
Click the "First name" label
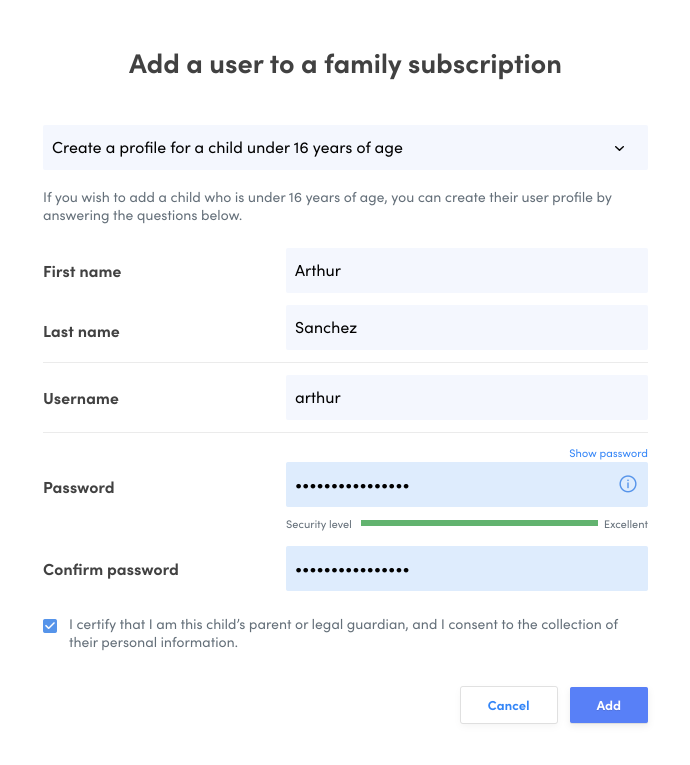click(x=82, y=272)
